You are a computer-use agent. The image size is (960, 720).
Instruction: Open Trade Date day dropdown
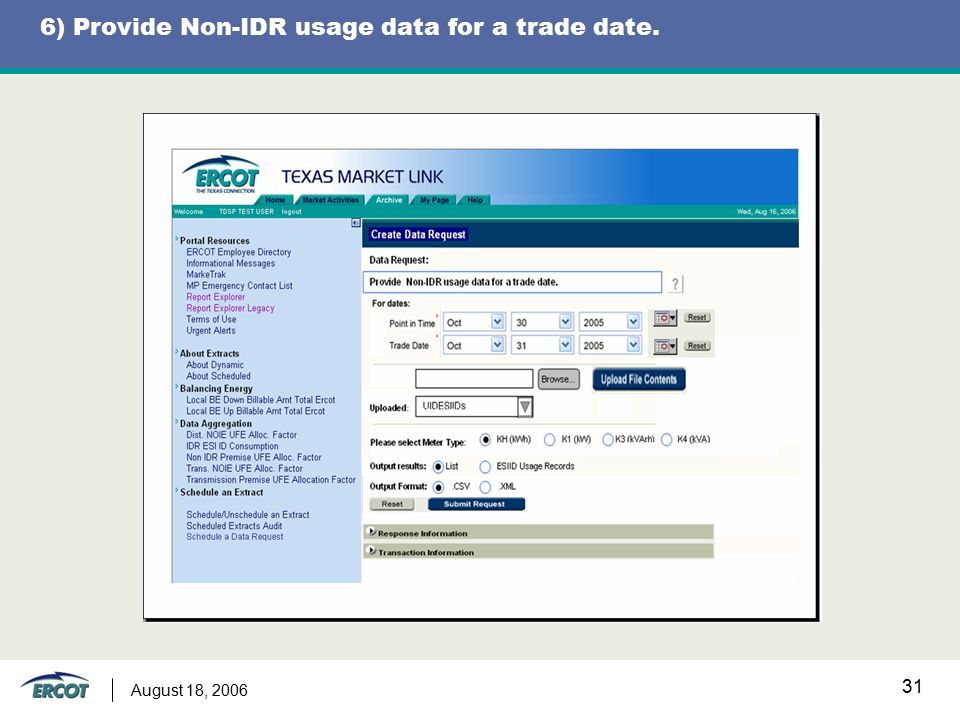pyautogui.click(x=566, y=345)
